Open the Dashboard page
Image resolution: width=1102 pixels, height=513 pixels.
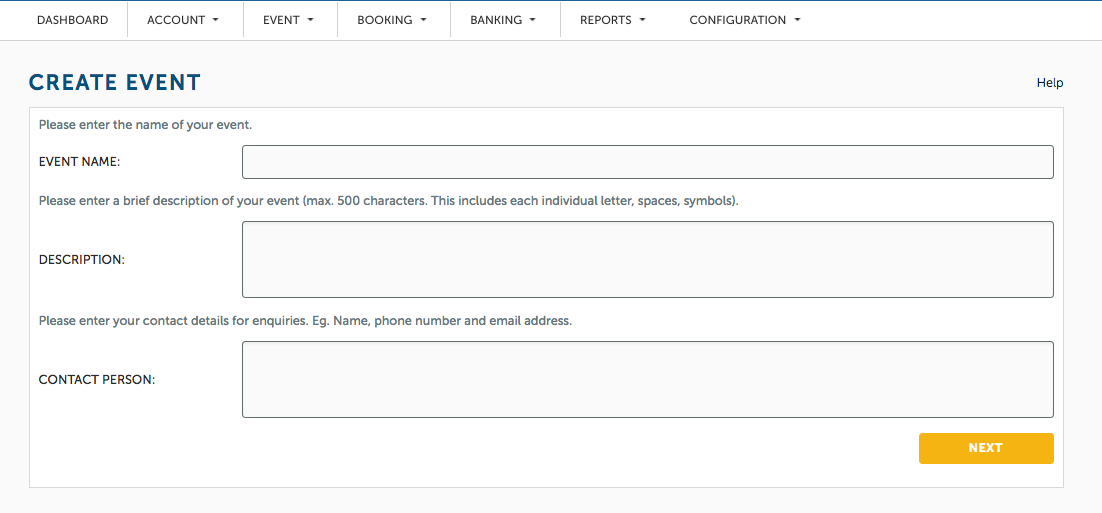pyautogui.click(x=72, y=20)
